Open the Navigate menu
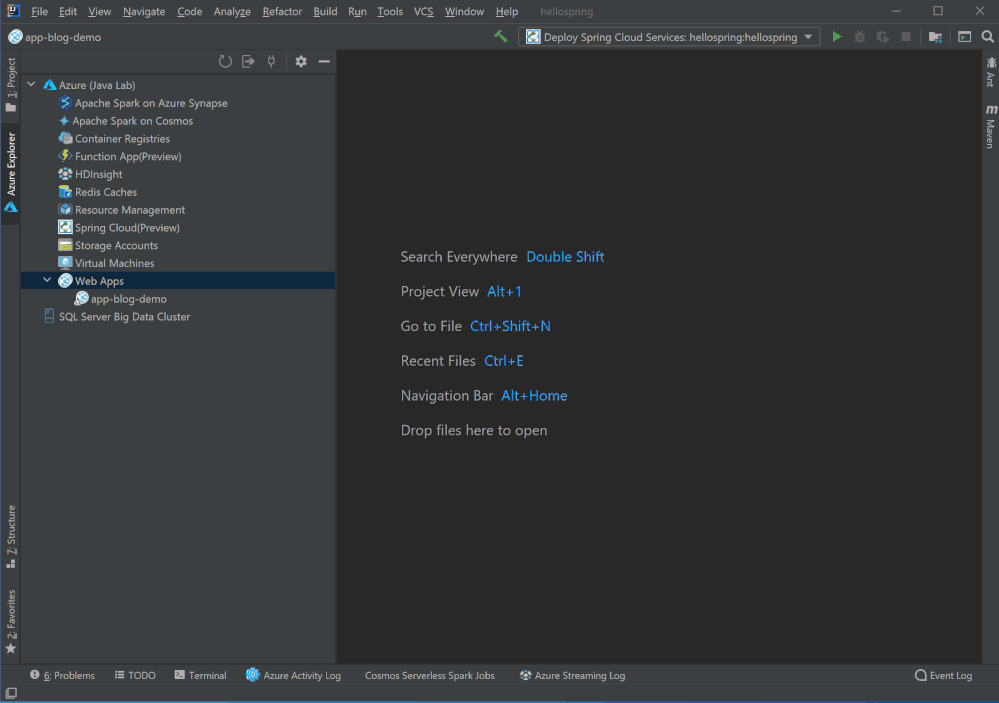The height and width of the screenshot is (703, 999). point(144,11)
